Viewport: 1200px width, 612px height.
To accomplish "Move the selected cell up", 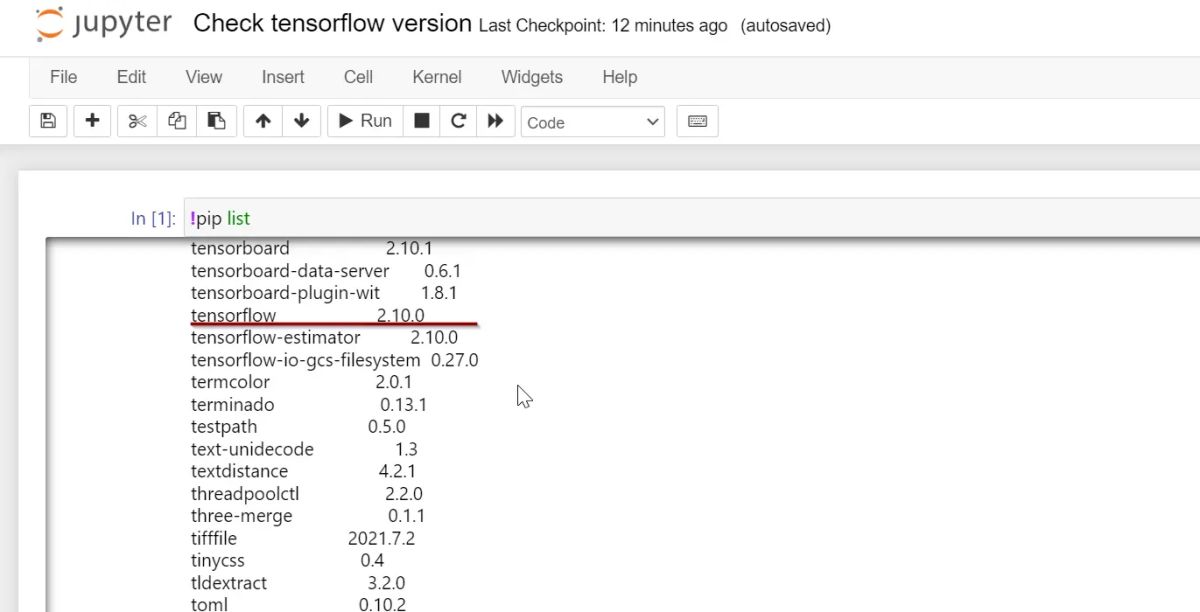I will coord(263,121).
